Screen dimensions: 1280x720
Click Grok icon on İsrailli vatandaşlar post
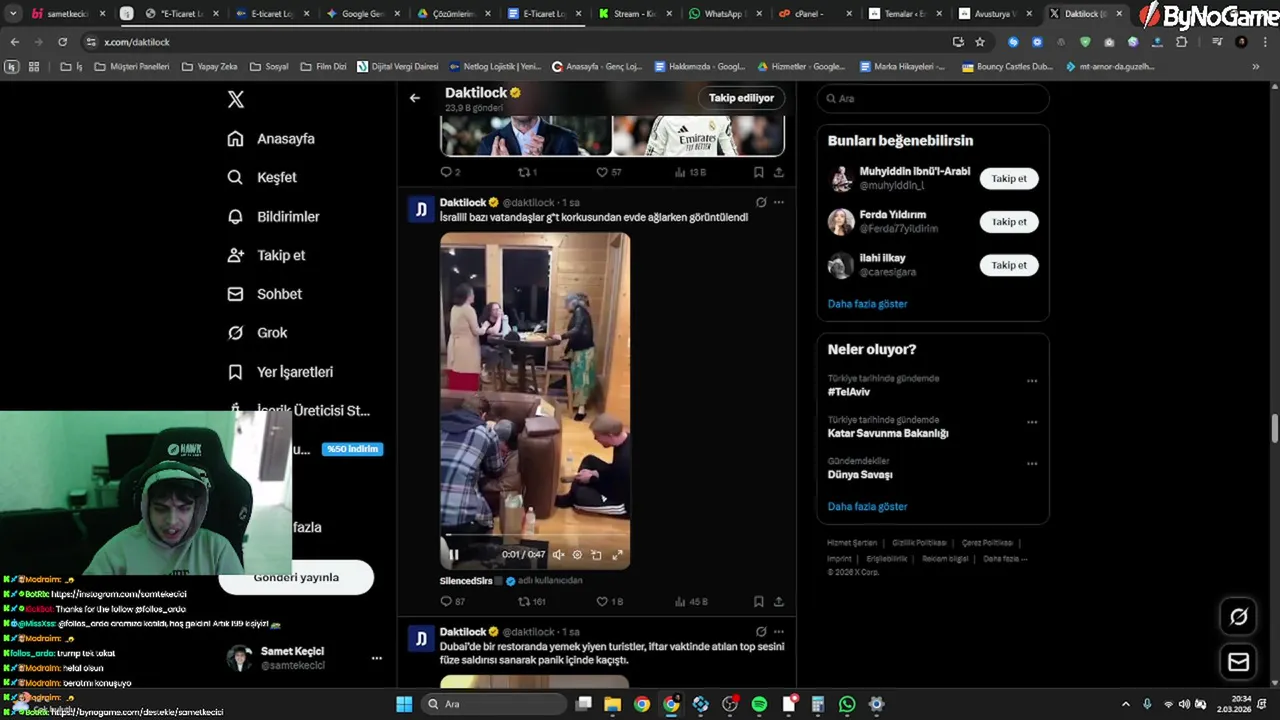tap(761, 202)
